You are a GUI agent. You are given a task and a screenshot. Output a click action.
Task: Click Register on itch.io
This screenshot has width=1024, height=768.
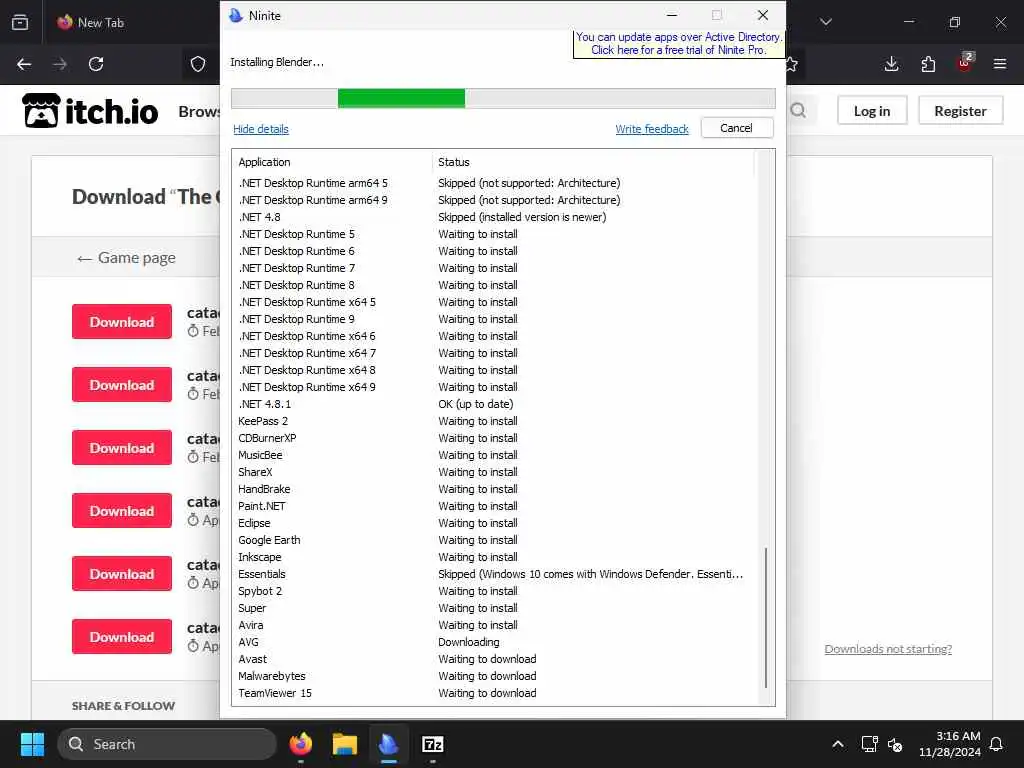[960, 111]
